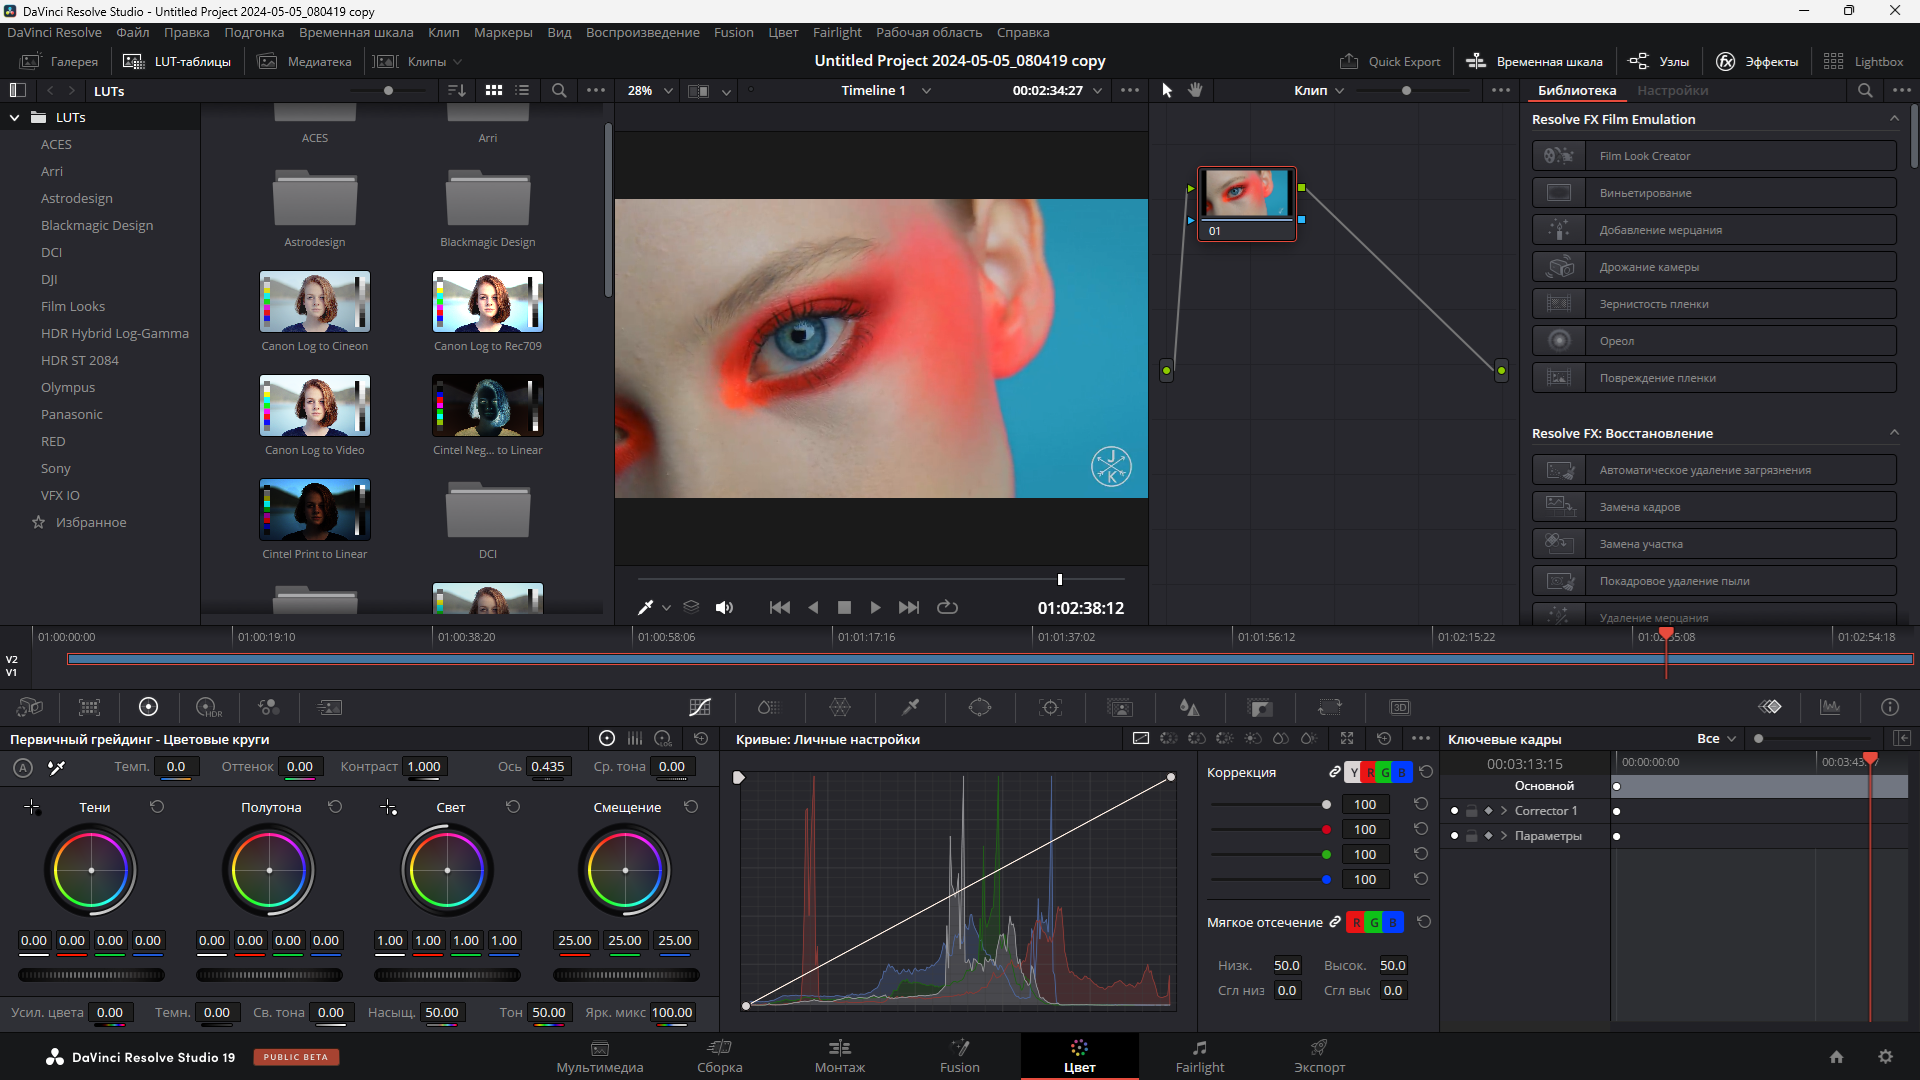Toggle green channel curve editing button

pos(1385,773)
